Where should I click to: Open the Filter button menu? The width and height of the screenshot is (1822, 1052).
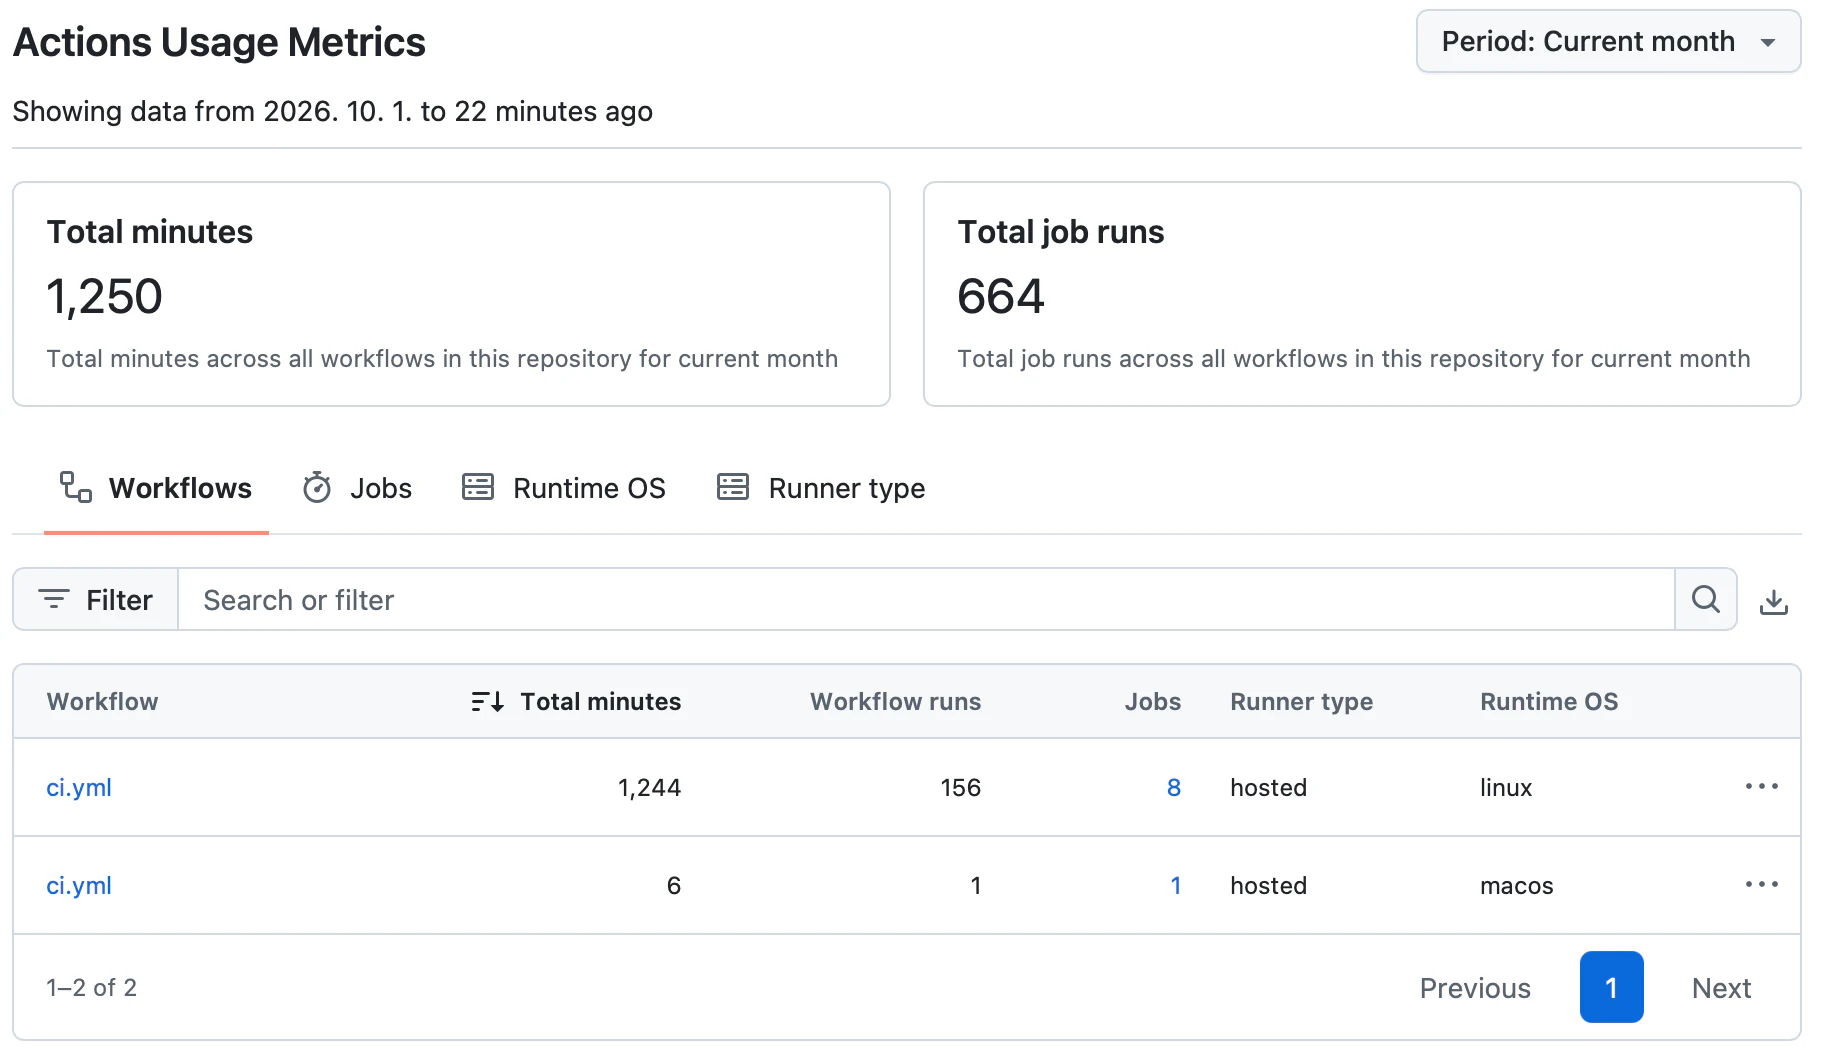(96, 600)
